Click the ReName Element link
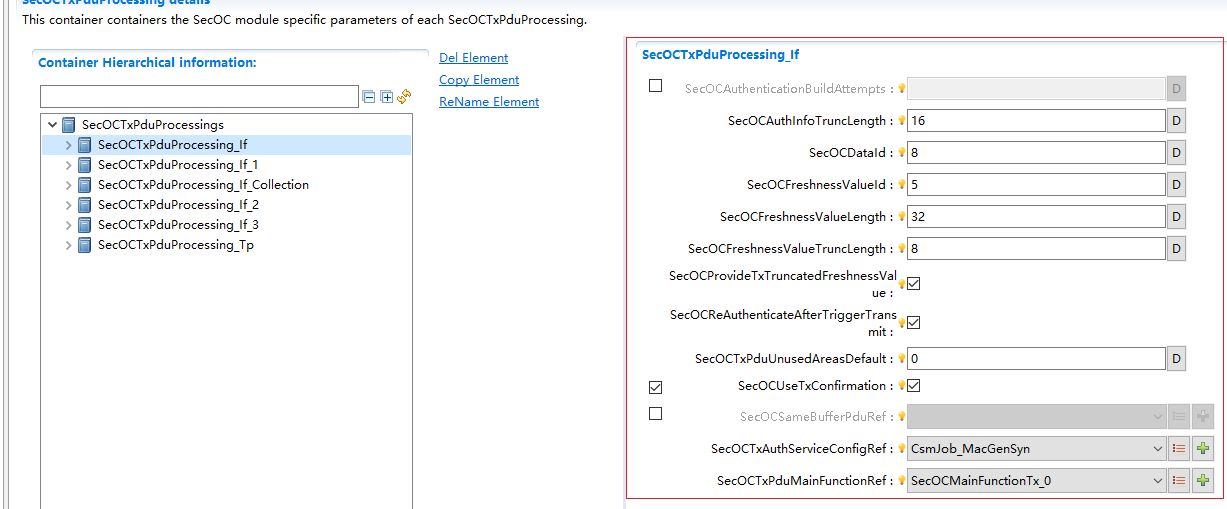 coord(488,102)
